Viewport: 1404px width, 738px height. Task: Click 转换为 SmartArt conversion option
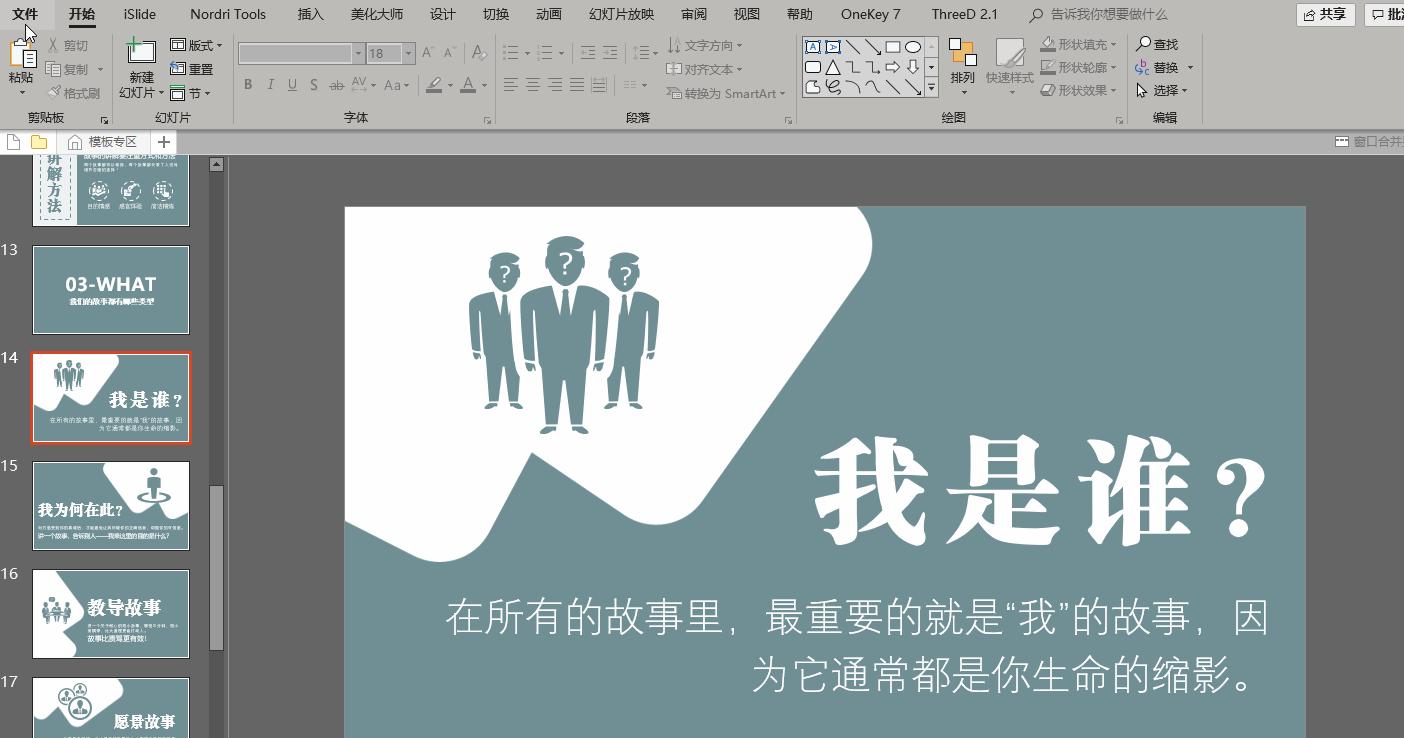726,92
